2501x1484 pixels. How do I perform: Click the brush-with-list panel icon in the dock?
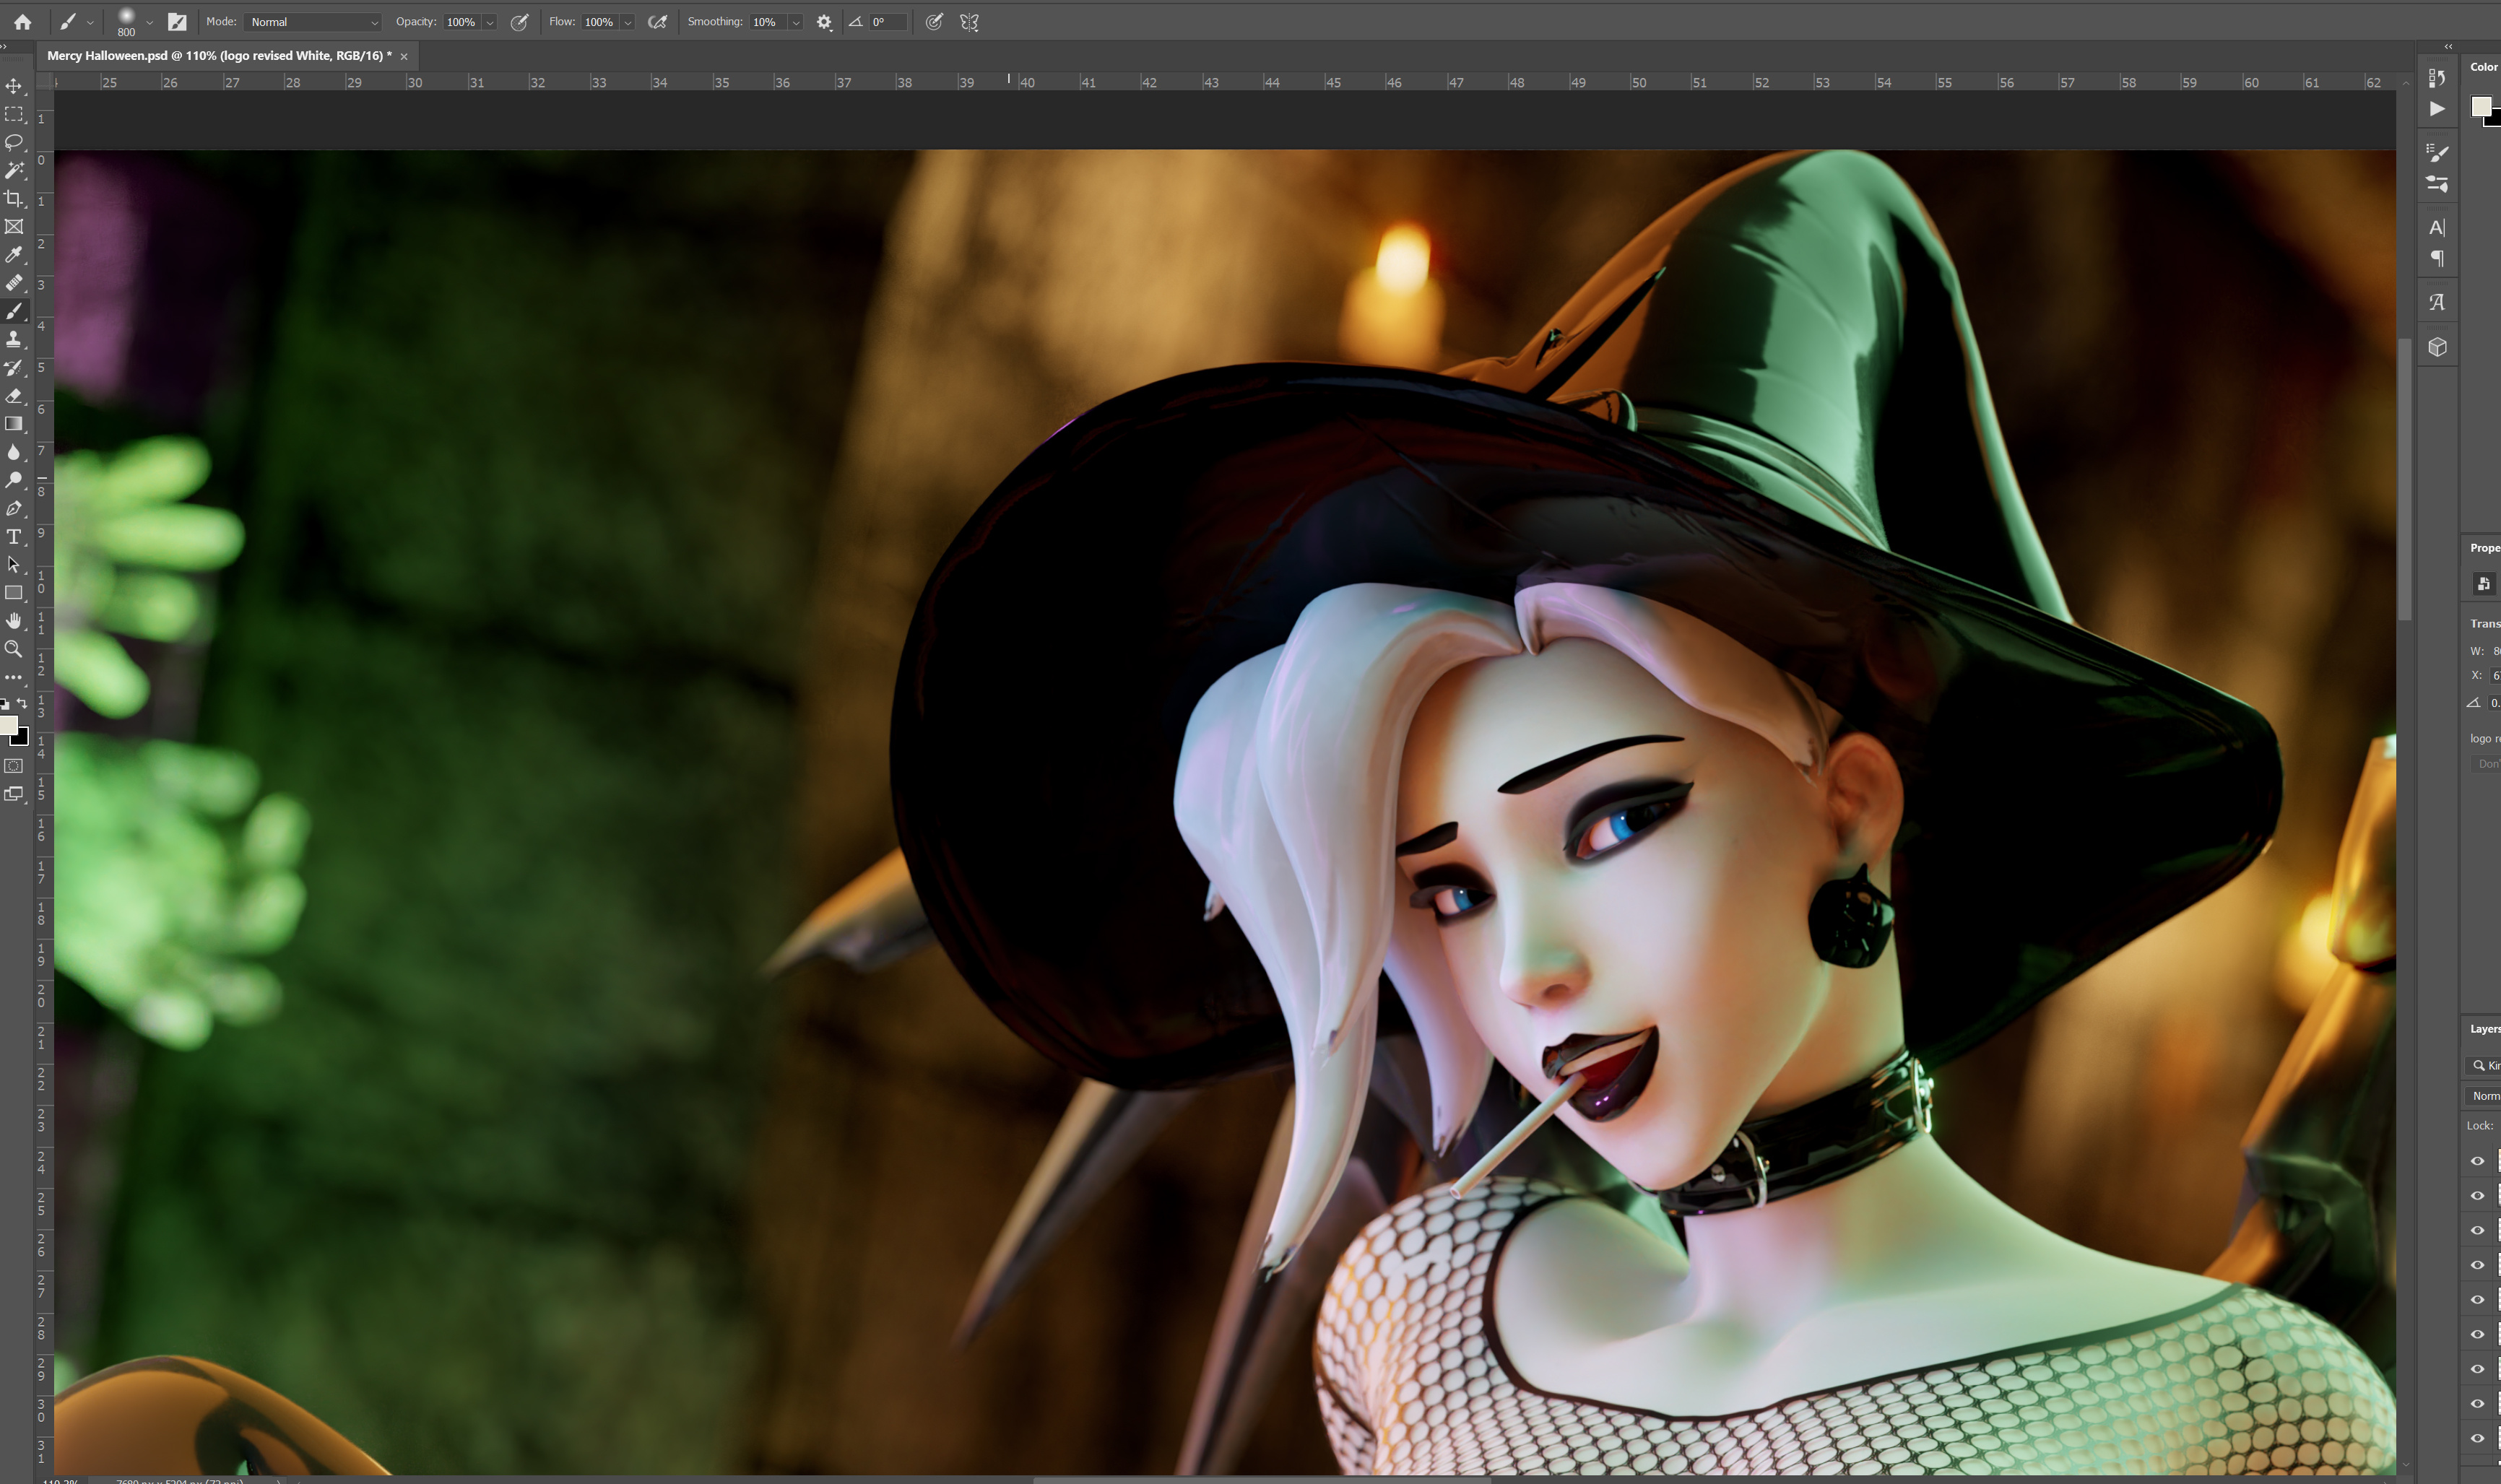pos(2437,152)
